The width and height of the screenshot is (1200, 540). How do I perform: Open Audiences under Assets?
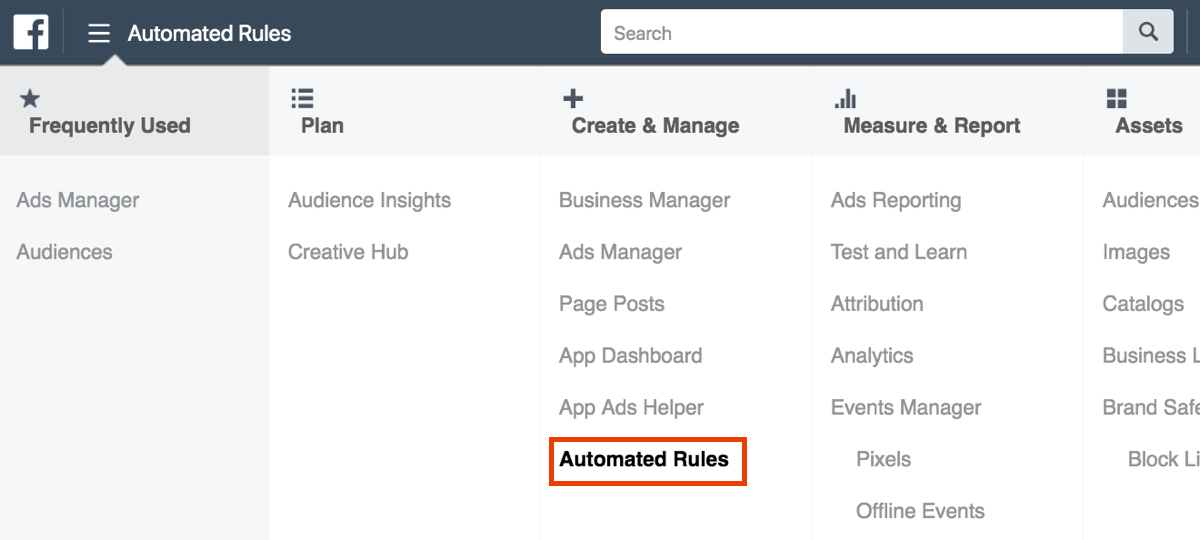coord(1150,200)
